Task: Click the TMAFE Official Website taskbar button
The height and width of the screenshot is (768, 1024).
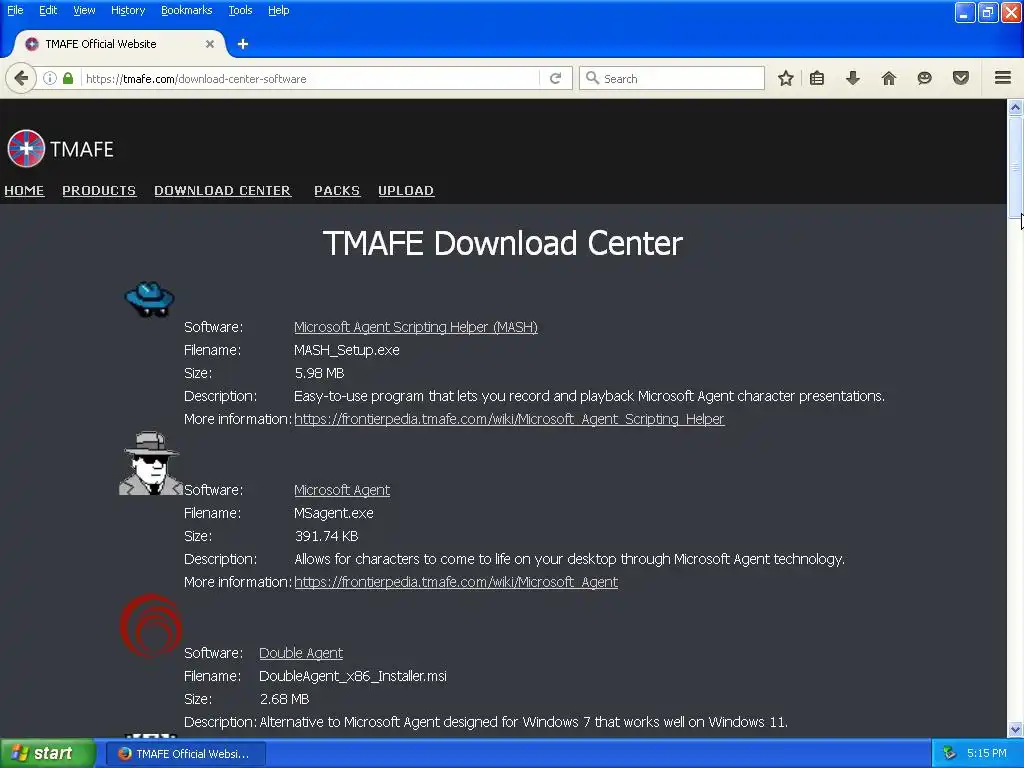Action: (186, 754)
